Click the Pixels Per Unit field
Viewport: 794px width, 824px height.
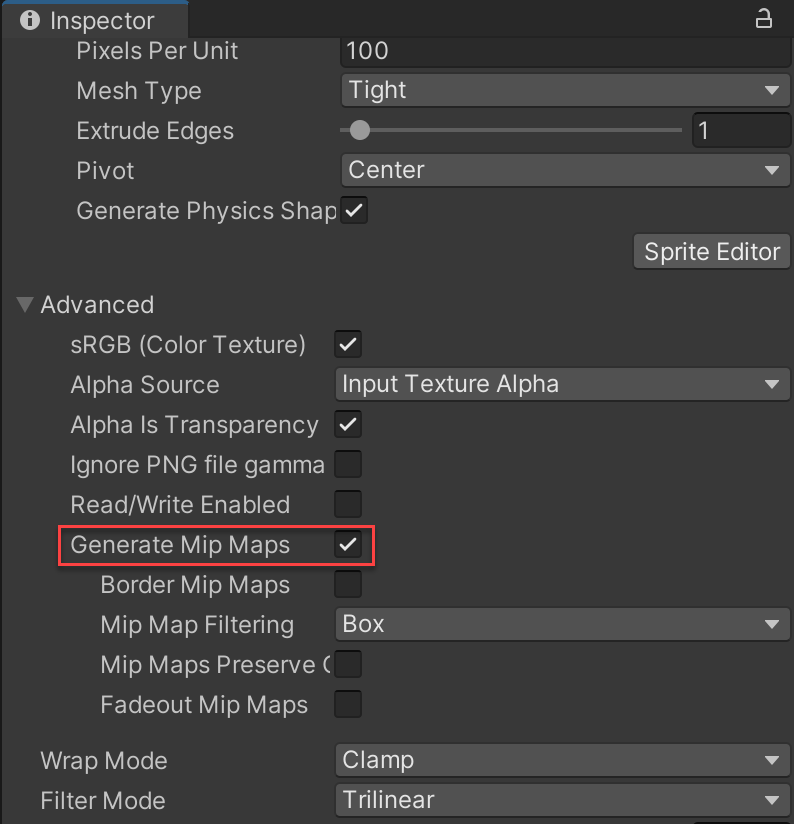point(565,50)
